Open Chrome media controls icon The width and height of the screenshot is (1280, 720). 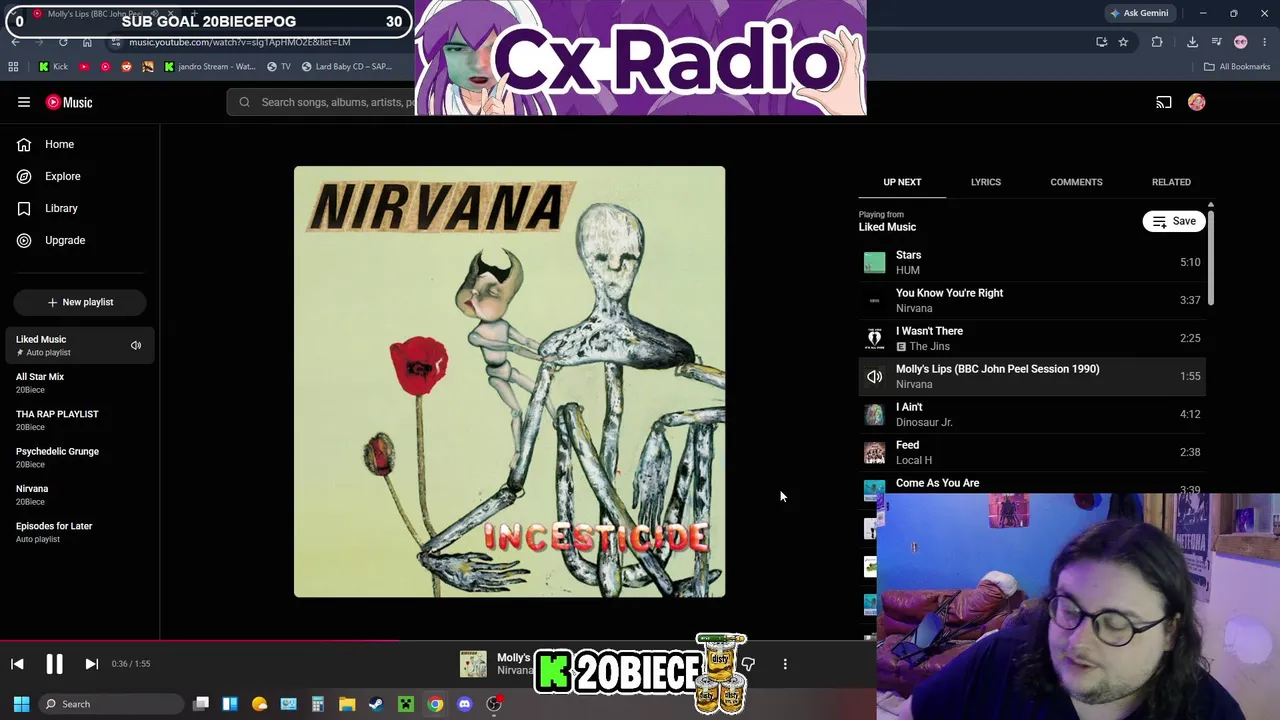1217,42
